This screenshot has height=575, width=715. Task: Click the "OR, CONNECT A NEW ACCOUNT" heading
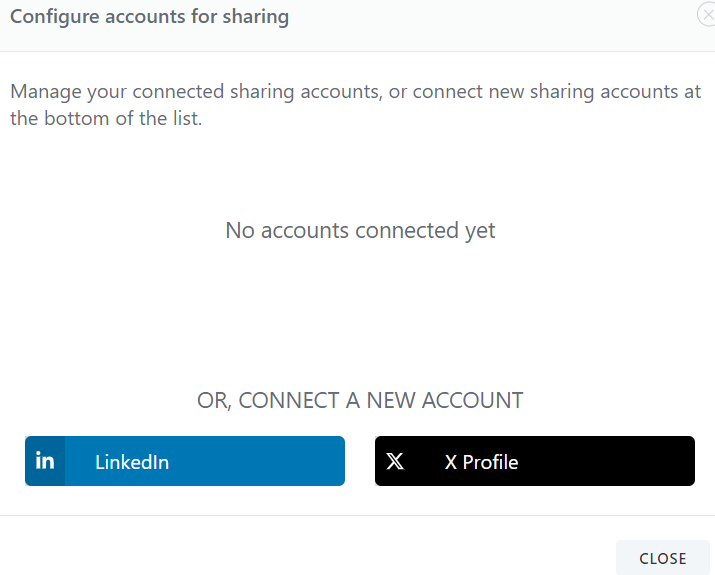pos(360,401)
